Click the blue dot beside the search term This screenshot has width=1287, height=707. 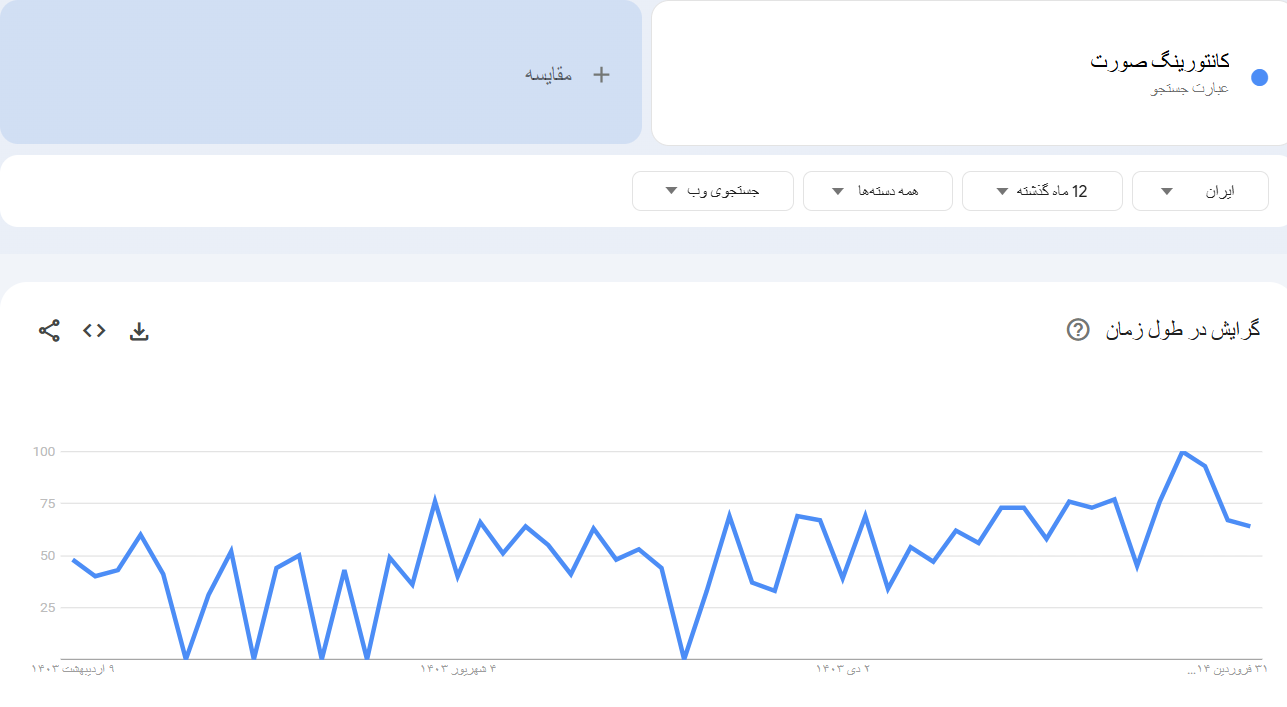coord(1259,78)
